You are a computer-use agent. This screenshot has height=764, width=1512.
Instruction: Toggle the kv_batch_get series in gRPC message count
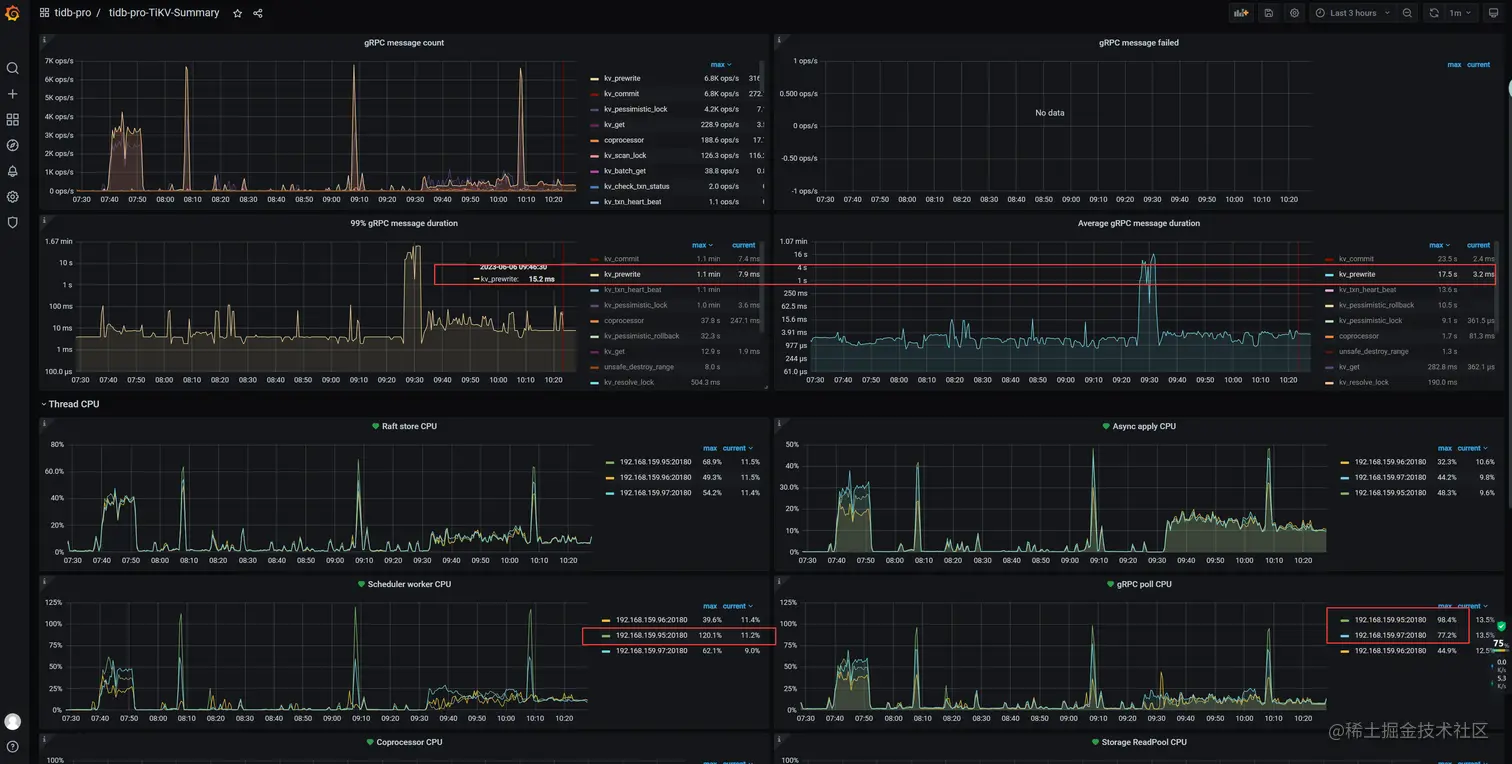pyautogui.click(x=625, y=171)
